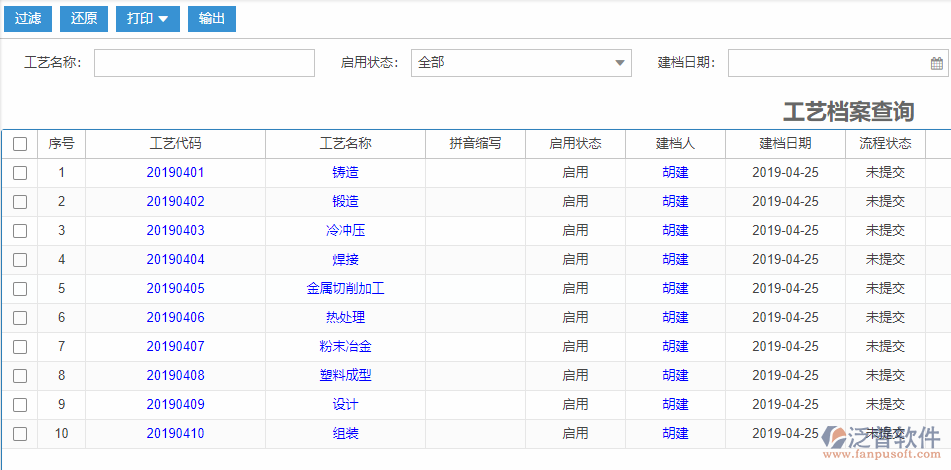Open the 打印 print dropdown button

pos(147,19)
